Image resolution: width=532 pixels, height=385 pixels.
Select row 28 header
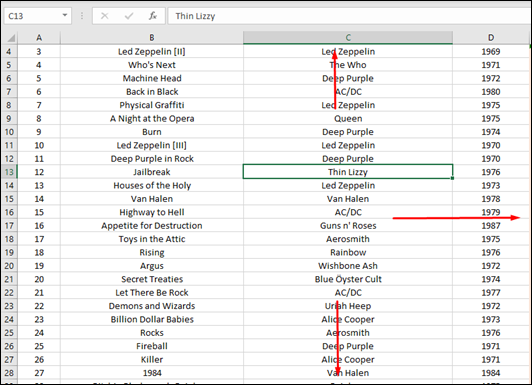point(9,373)
